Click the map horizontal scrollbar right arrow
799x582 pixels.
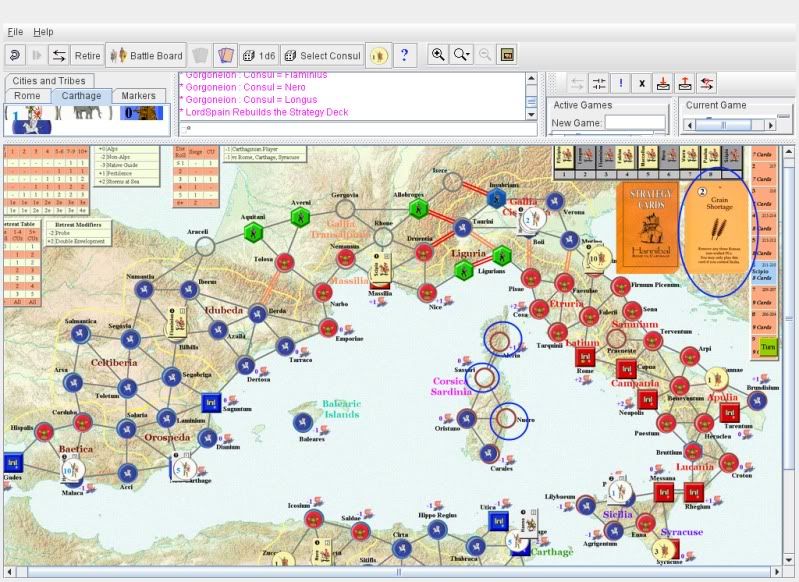click(777, 572)
